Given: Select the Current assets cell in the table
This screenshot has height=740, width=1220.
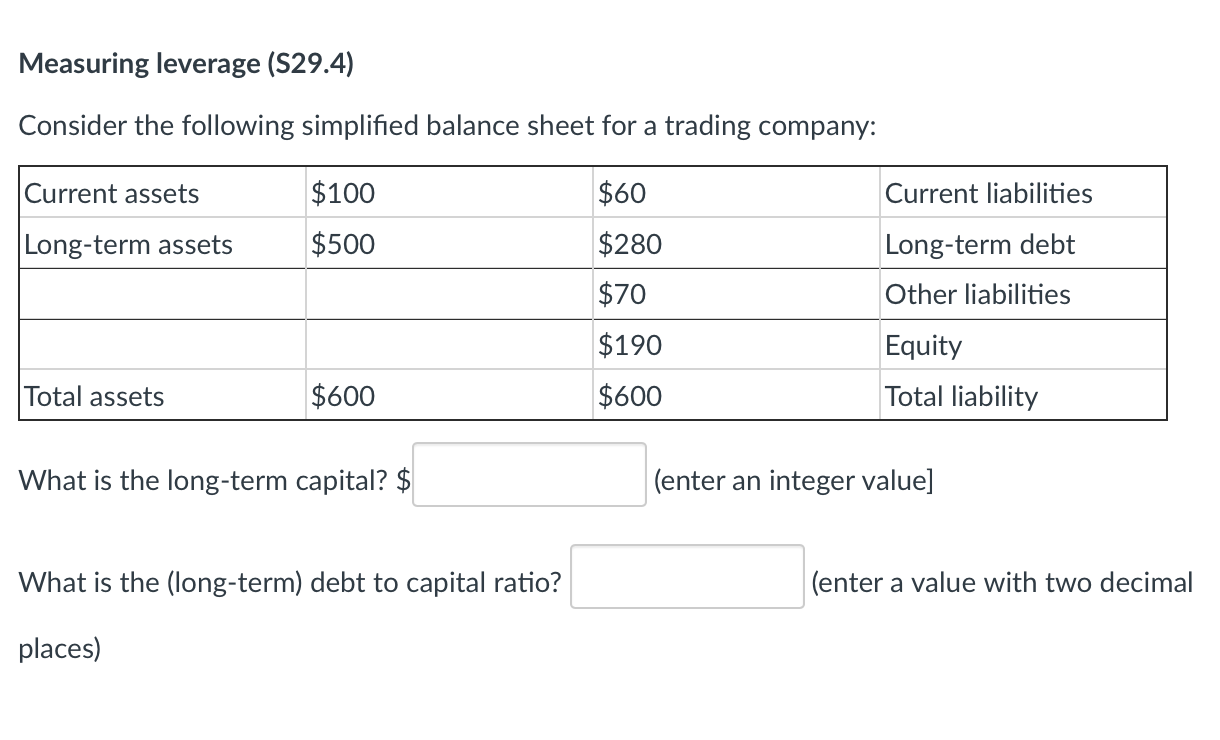Looking at the screenshot, I should coord(113,193).
